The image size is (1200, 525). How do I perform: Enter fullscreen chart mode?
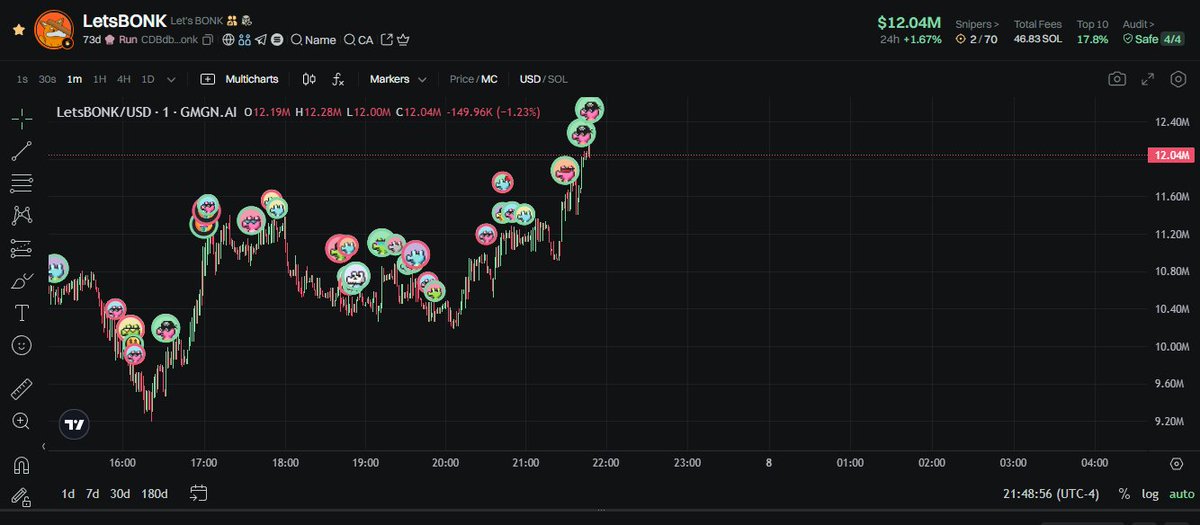click(x=1148, y=79)
